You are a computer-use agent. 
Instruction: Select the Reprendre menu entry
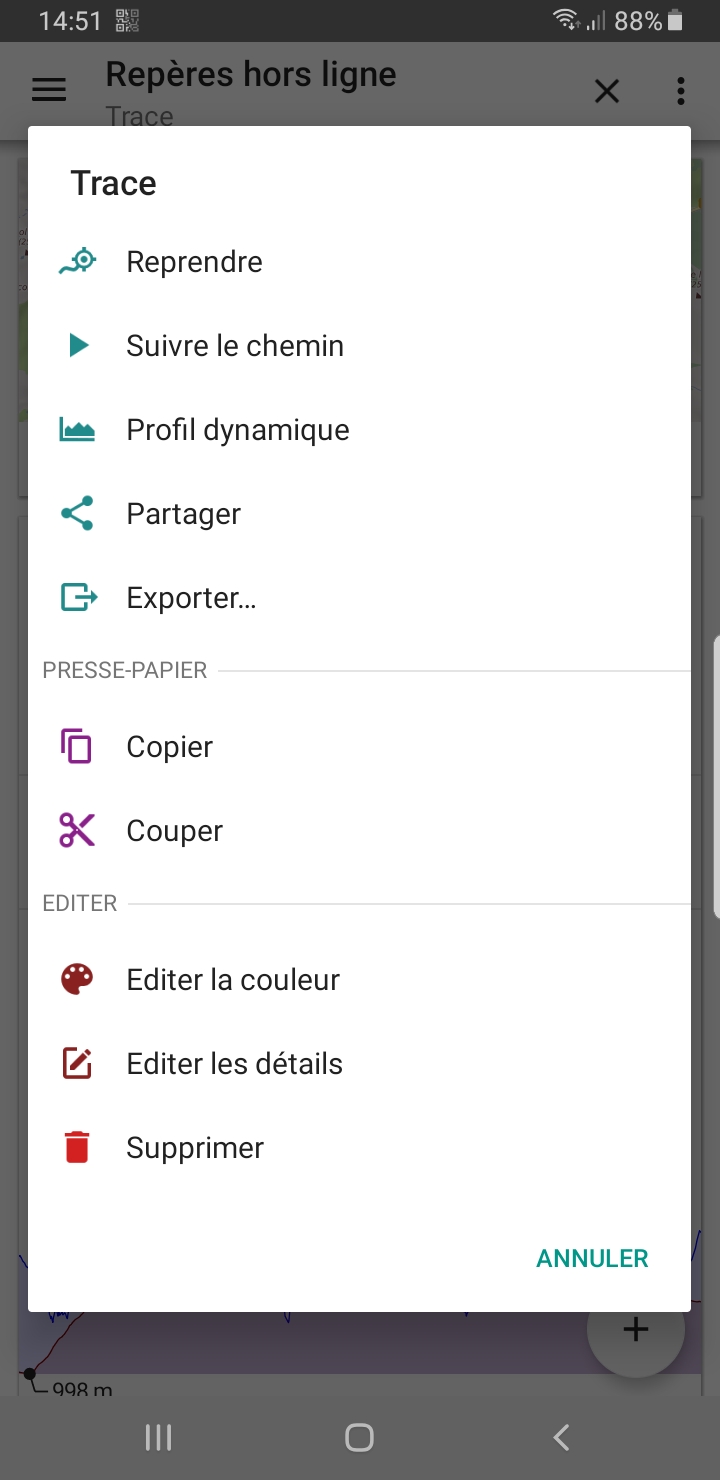pos(194,262)
